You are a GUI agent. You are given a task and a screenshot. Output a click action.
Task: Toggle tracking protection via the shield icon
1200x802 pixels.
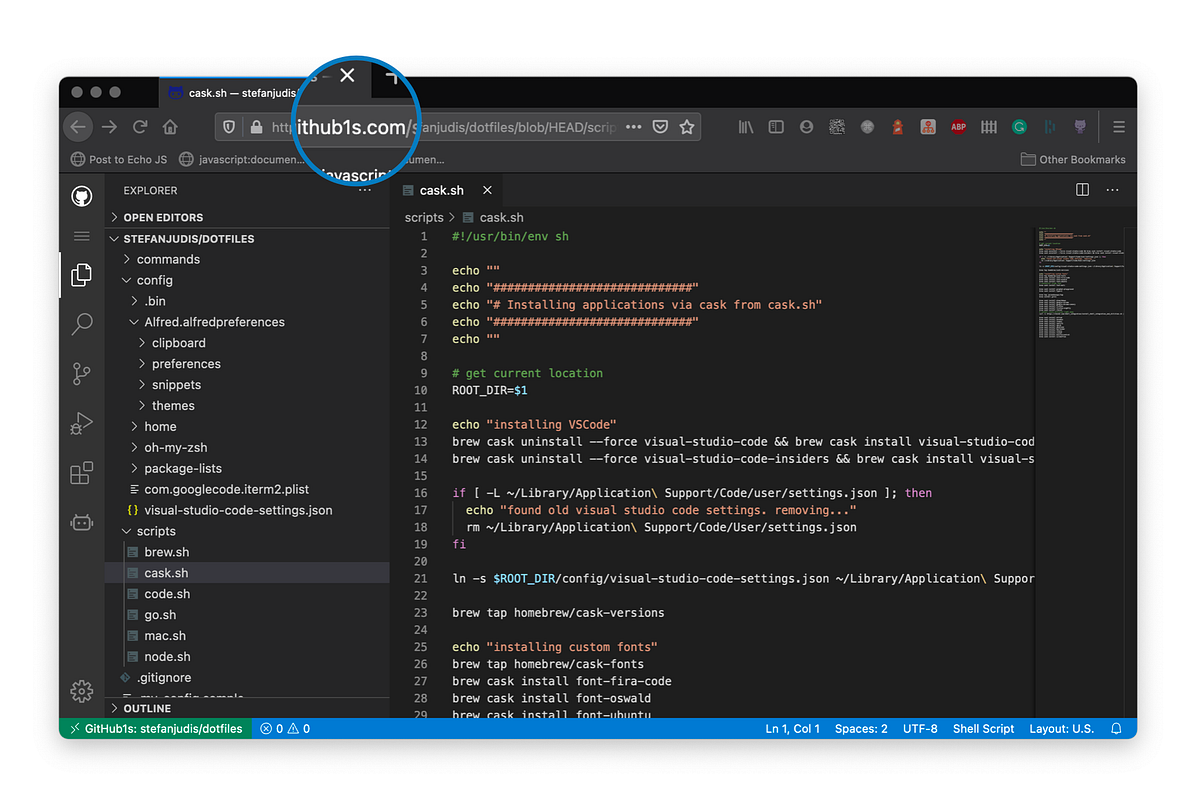[x=229, y=127]
